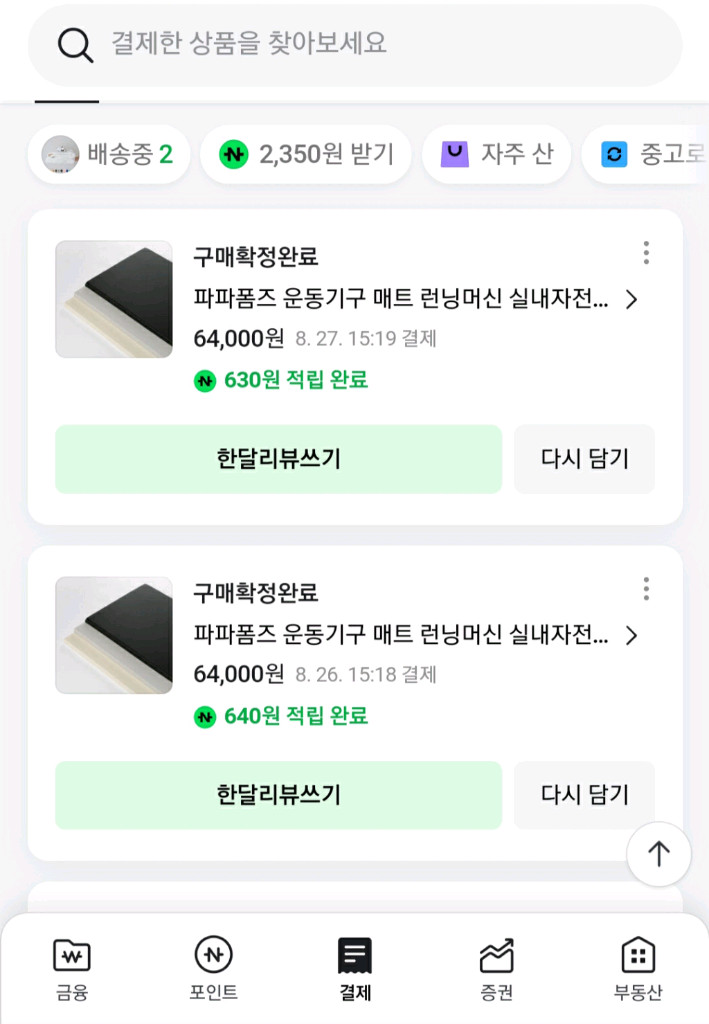Screen dimensions: 709x1024
Task: Click 다시 담기 on the second order
Action: point(584,795)
